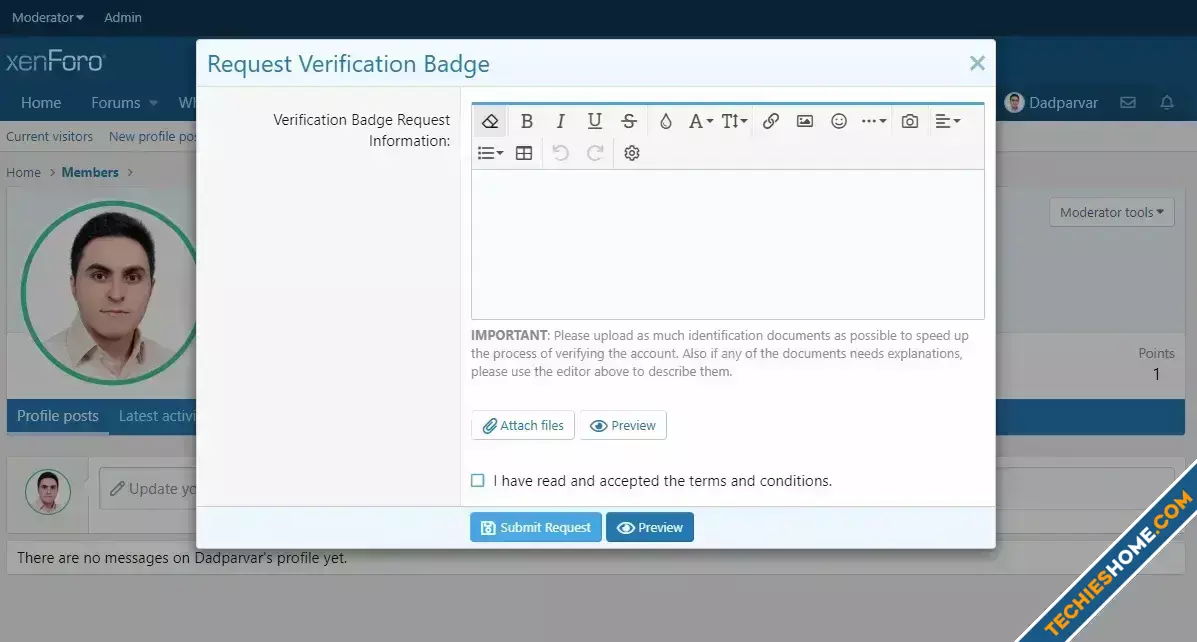Check the terms and conditions checkbox
The height and width of the screenshot is (642, 1197).
478,481
